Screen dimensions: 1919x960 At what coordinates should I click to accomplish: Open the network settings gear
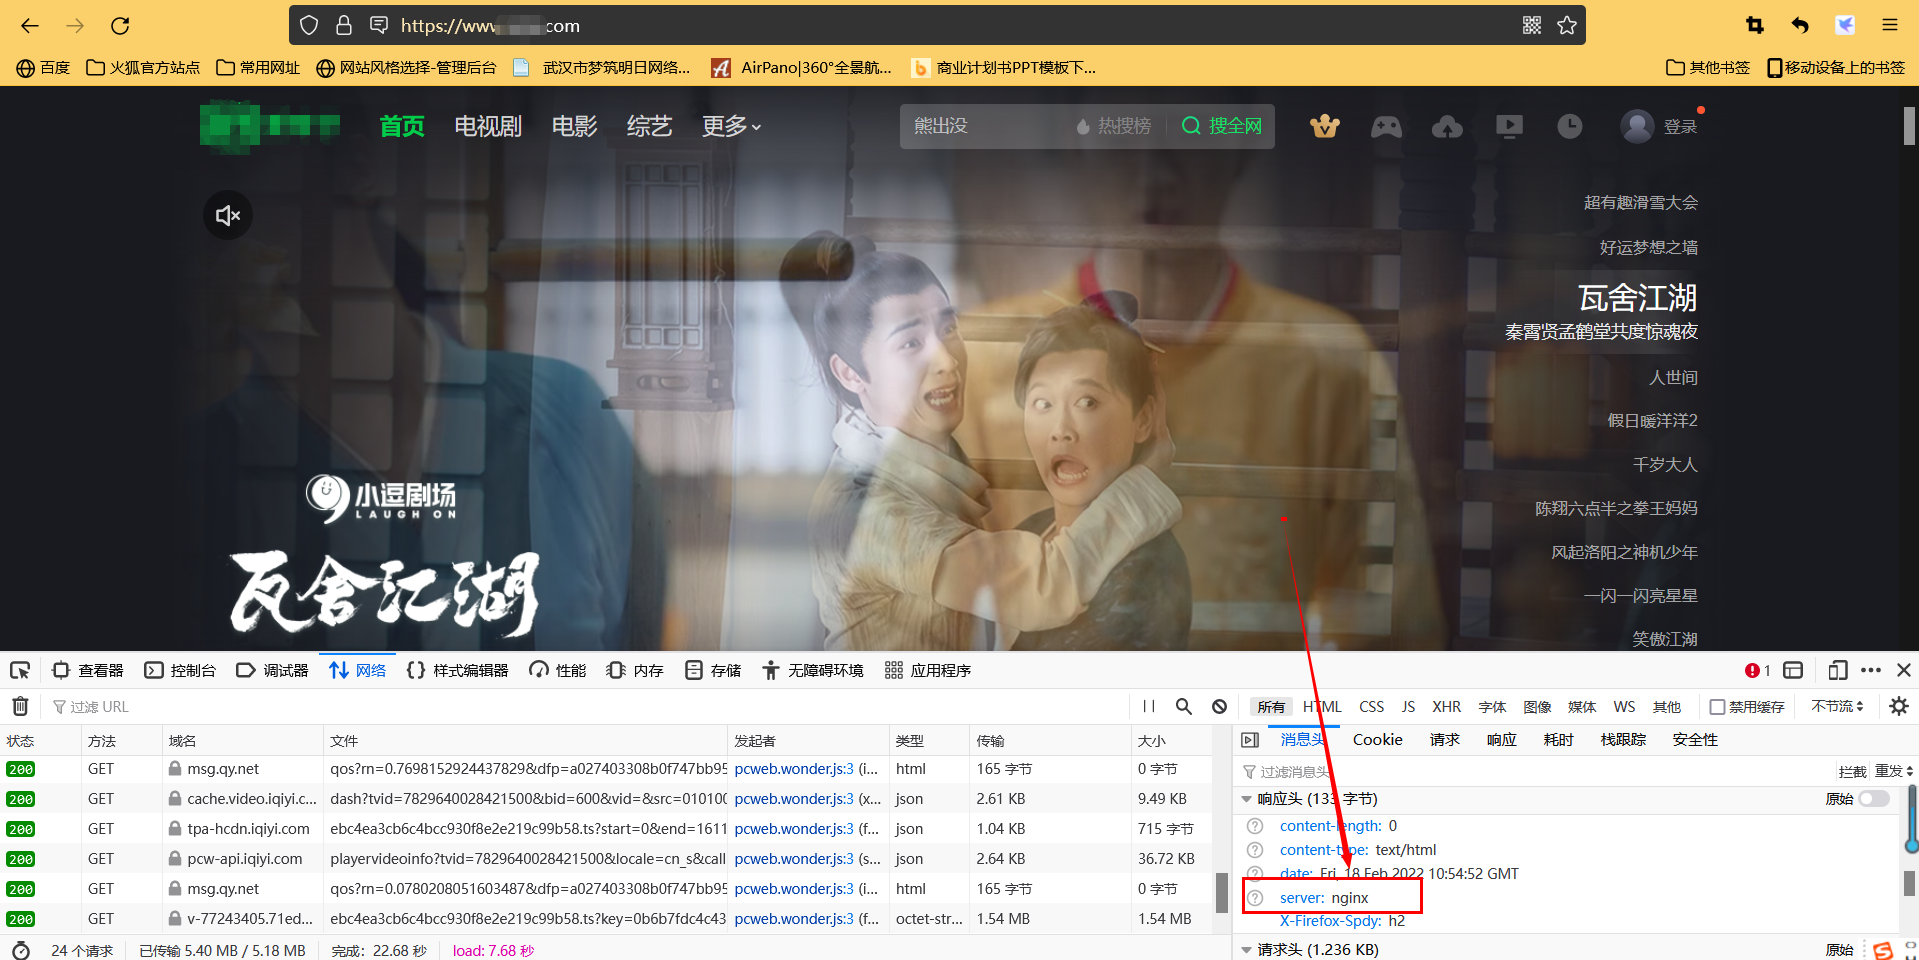pos(1899,706)
